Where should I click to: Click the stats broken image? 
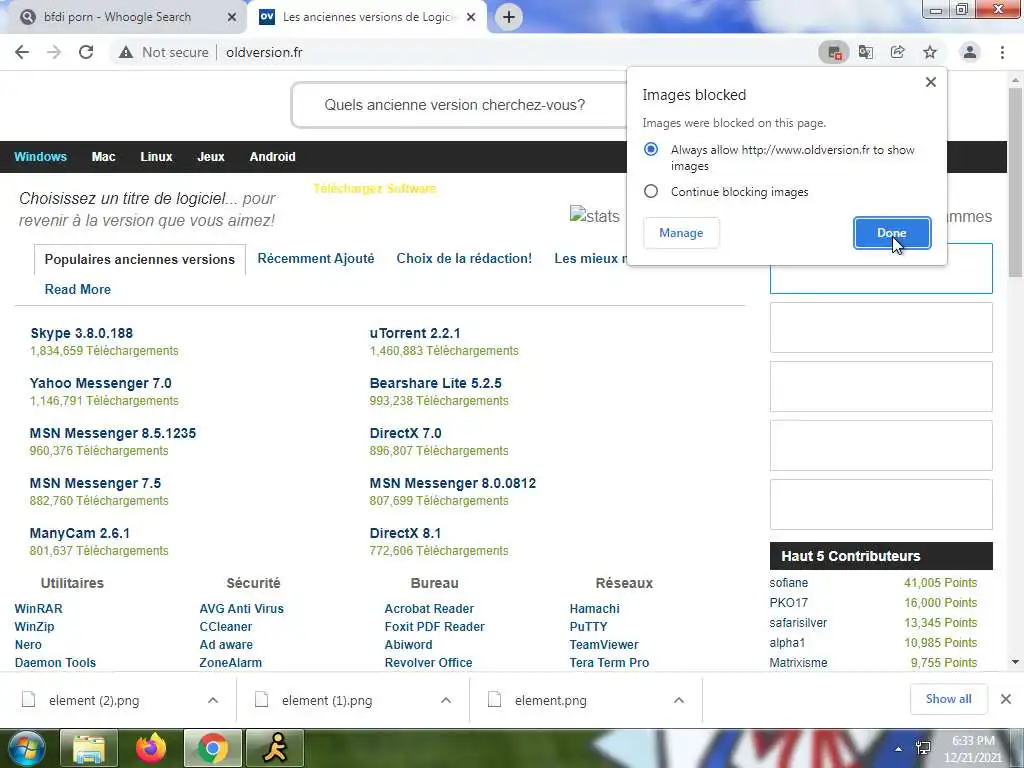[594, 216]
